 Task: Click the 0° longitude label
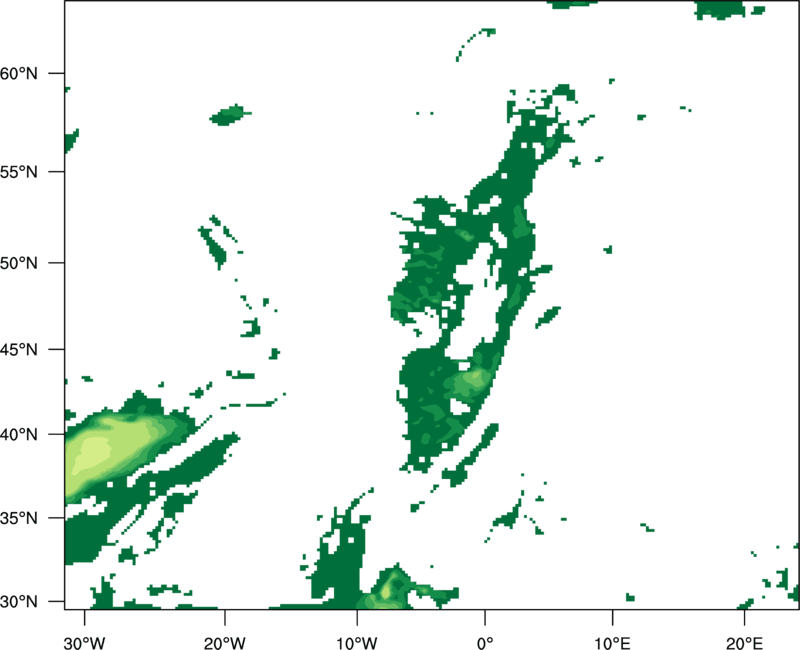tap(485, 643)
